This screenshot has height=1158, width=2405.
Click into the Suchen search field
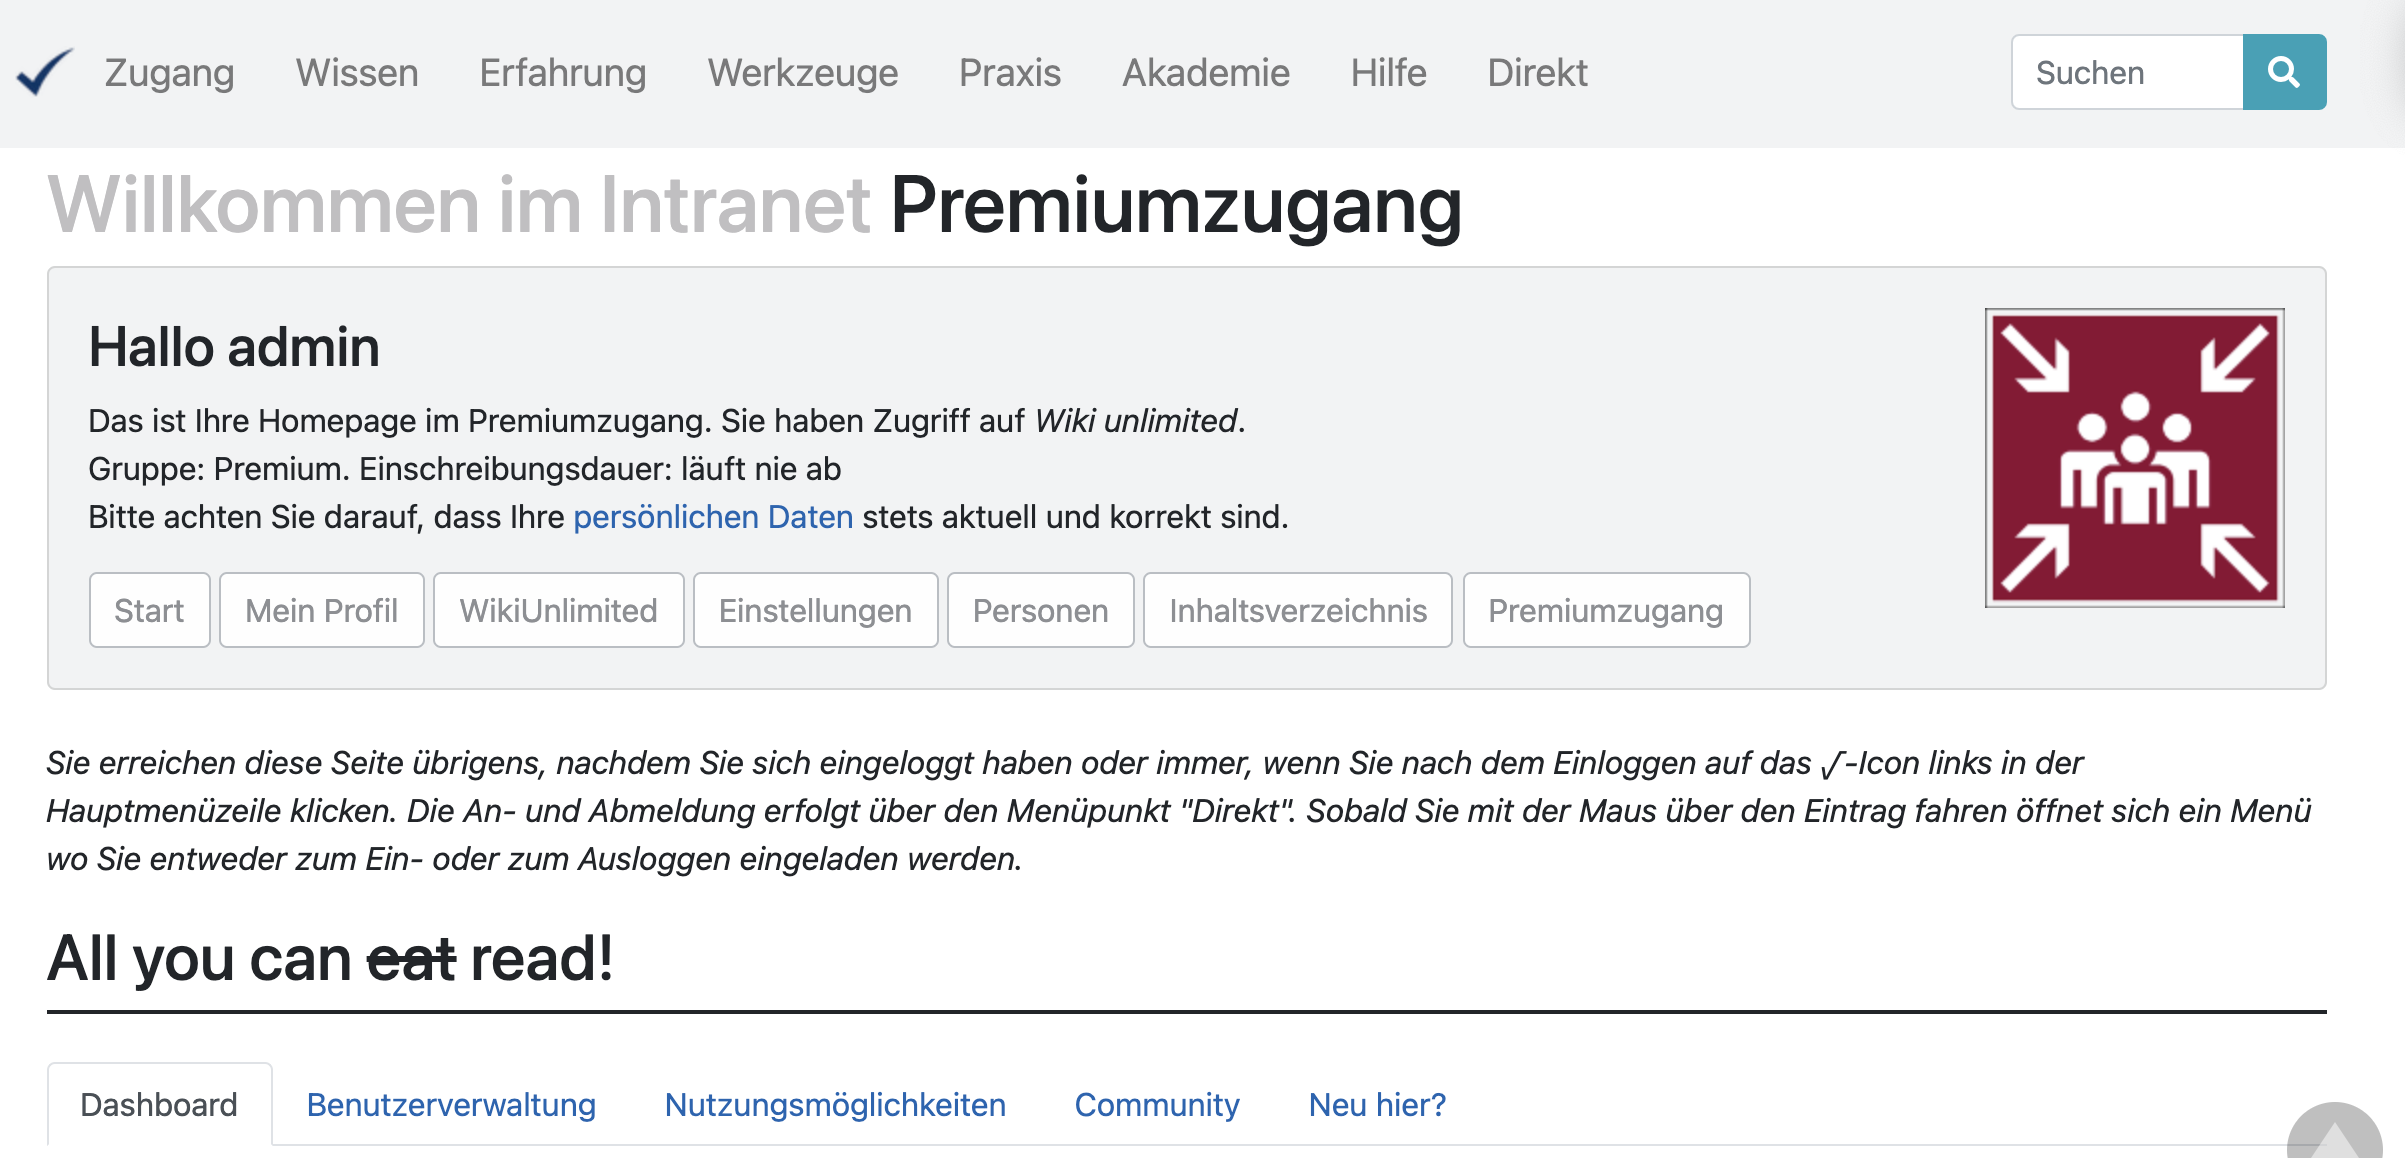[2126, 72]
